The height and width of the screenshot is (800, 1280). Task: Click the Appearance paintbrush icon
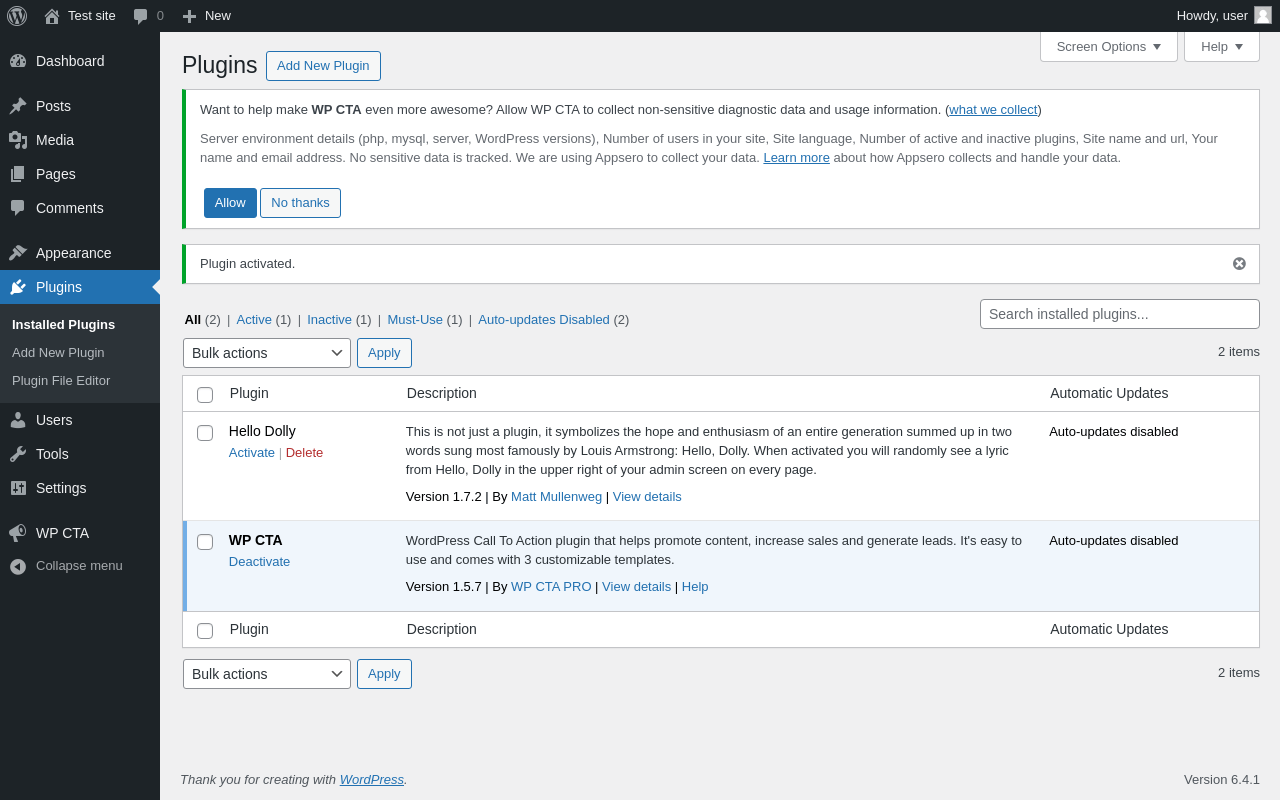[x=18, y=253]
